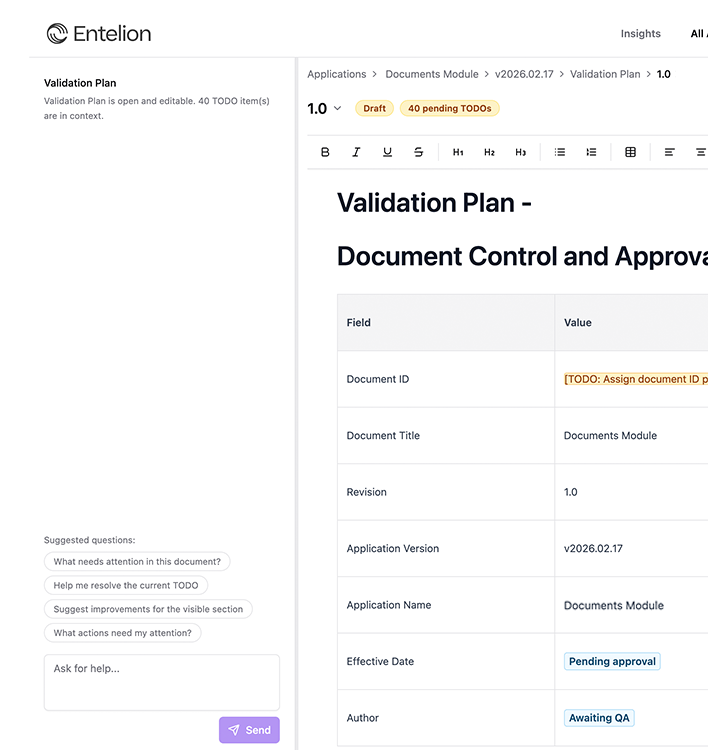The image size is (708, 750).
Task: Insert a numbered list
Action: [591, 152]
